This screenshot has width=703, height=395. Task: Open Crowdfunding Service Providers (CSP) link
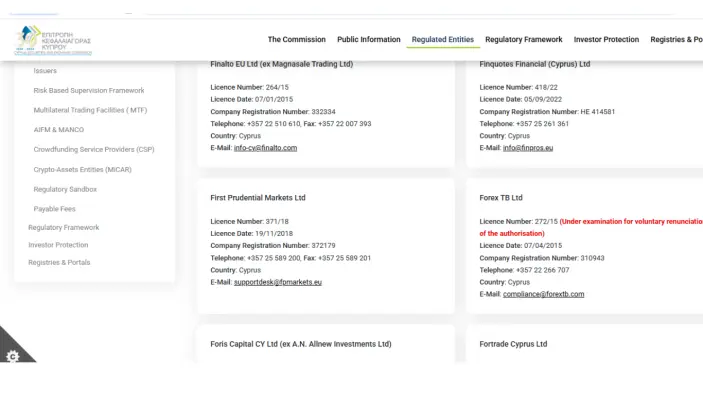pyautogui.click(x=94, y=150)
